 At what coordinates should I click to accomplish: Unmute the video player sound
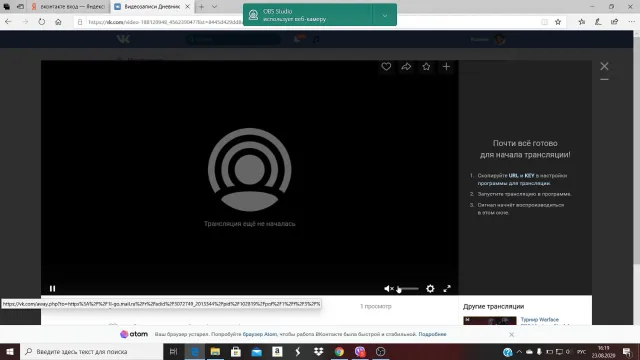coord(389,289)
